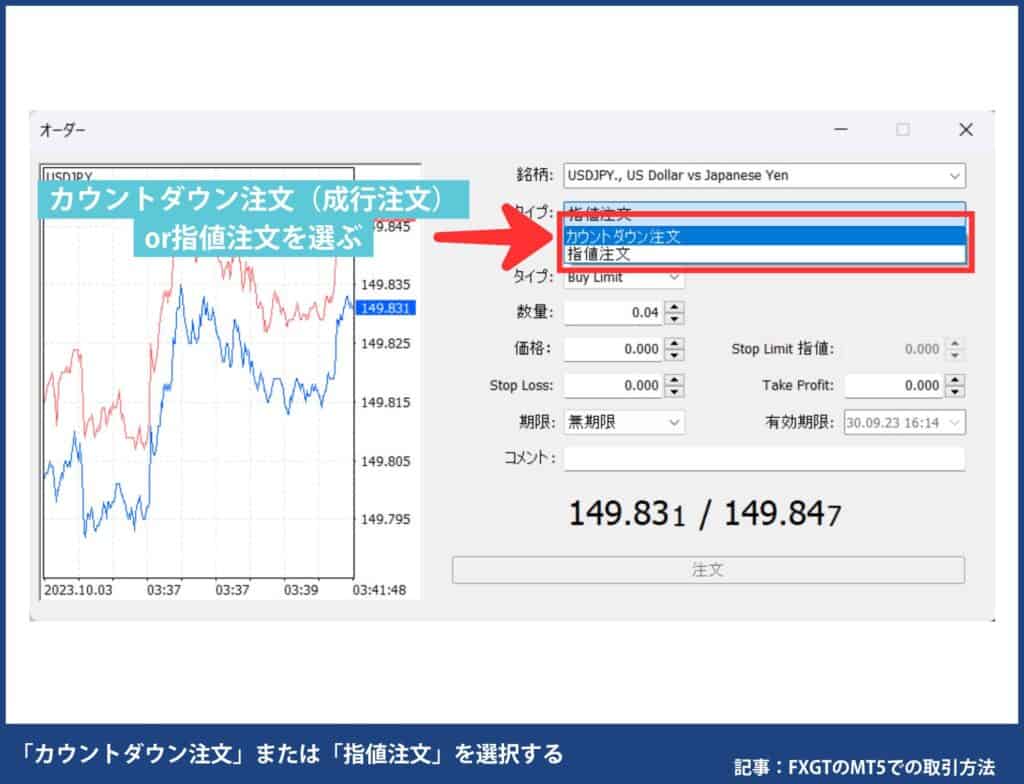The image size is (1024, 784).
Task: Click the 指値注文 type combo box header
Action: [x=764, y=213]
